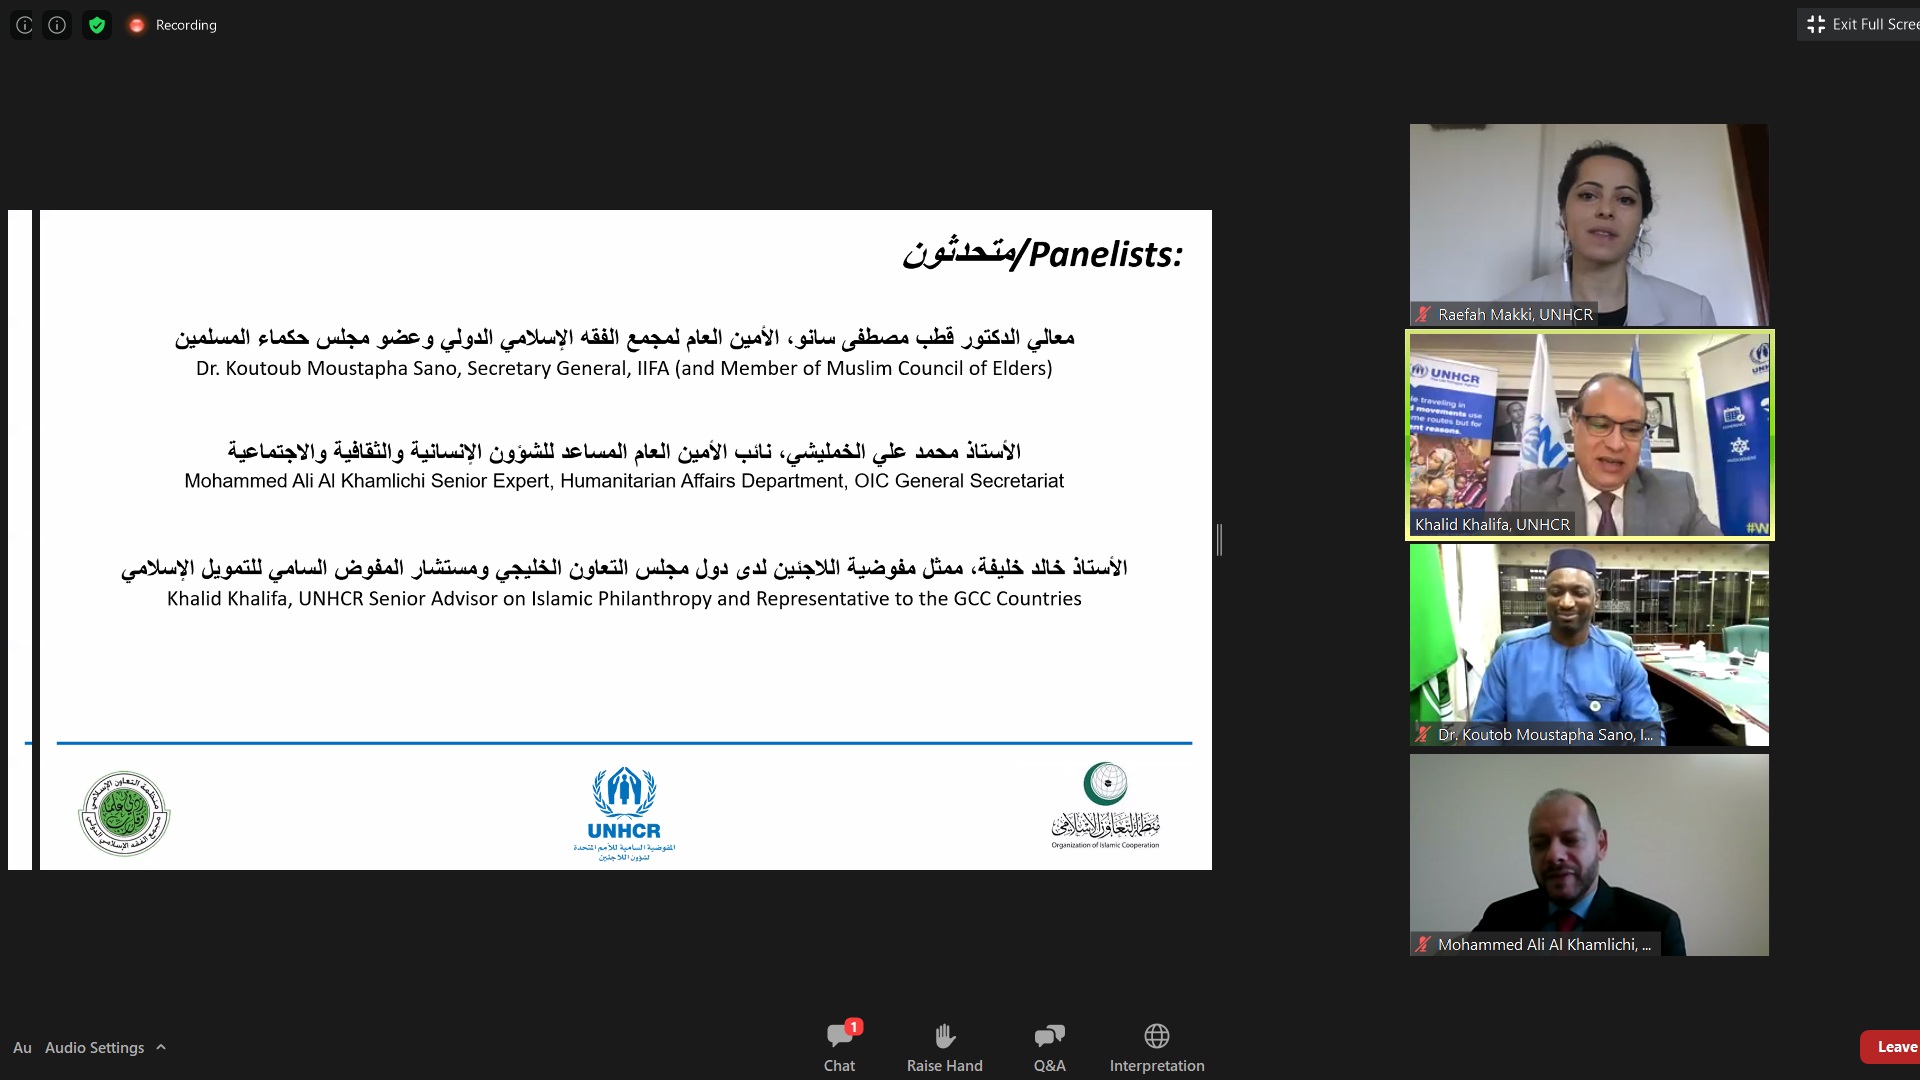Click the Audio Settings label
The image size is (1920, 1080).
[94, 1047]
